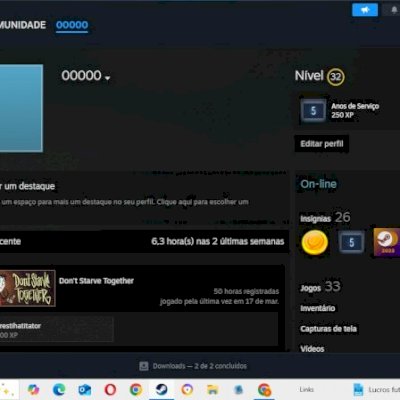Click the blue profile avatar
Viewport: 400px width, 400px height.
(21, 108)
